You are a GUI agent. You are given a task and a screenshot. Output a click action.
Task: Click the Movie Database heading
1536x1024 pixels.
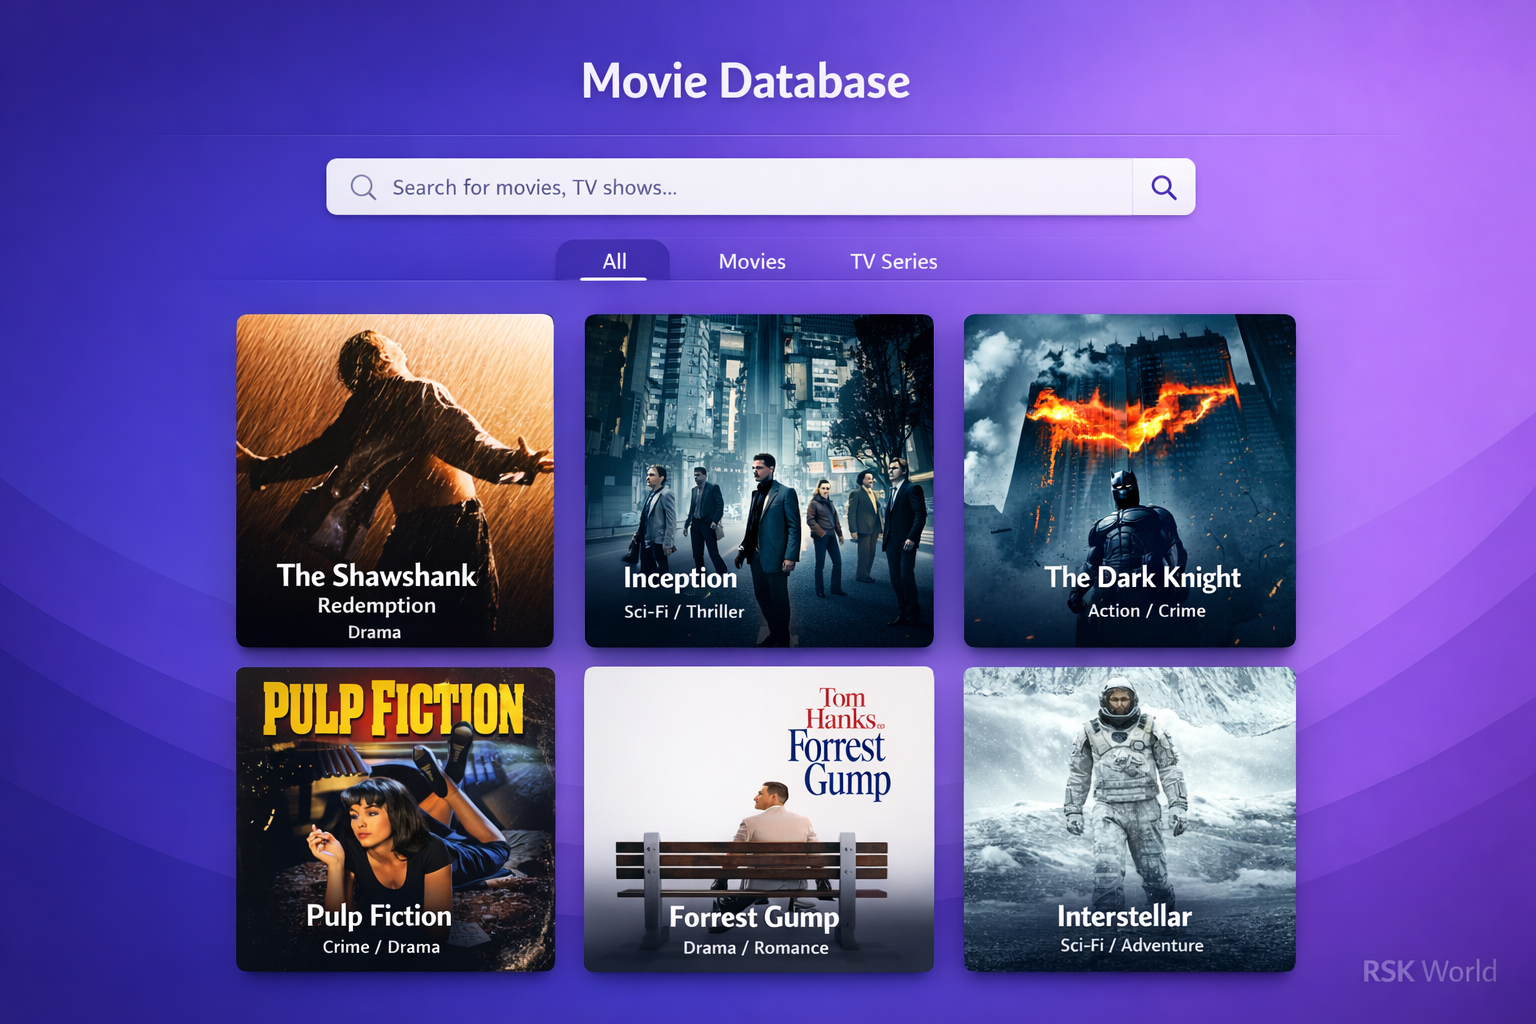click(x=746, y=81)
